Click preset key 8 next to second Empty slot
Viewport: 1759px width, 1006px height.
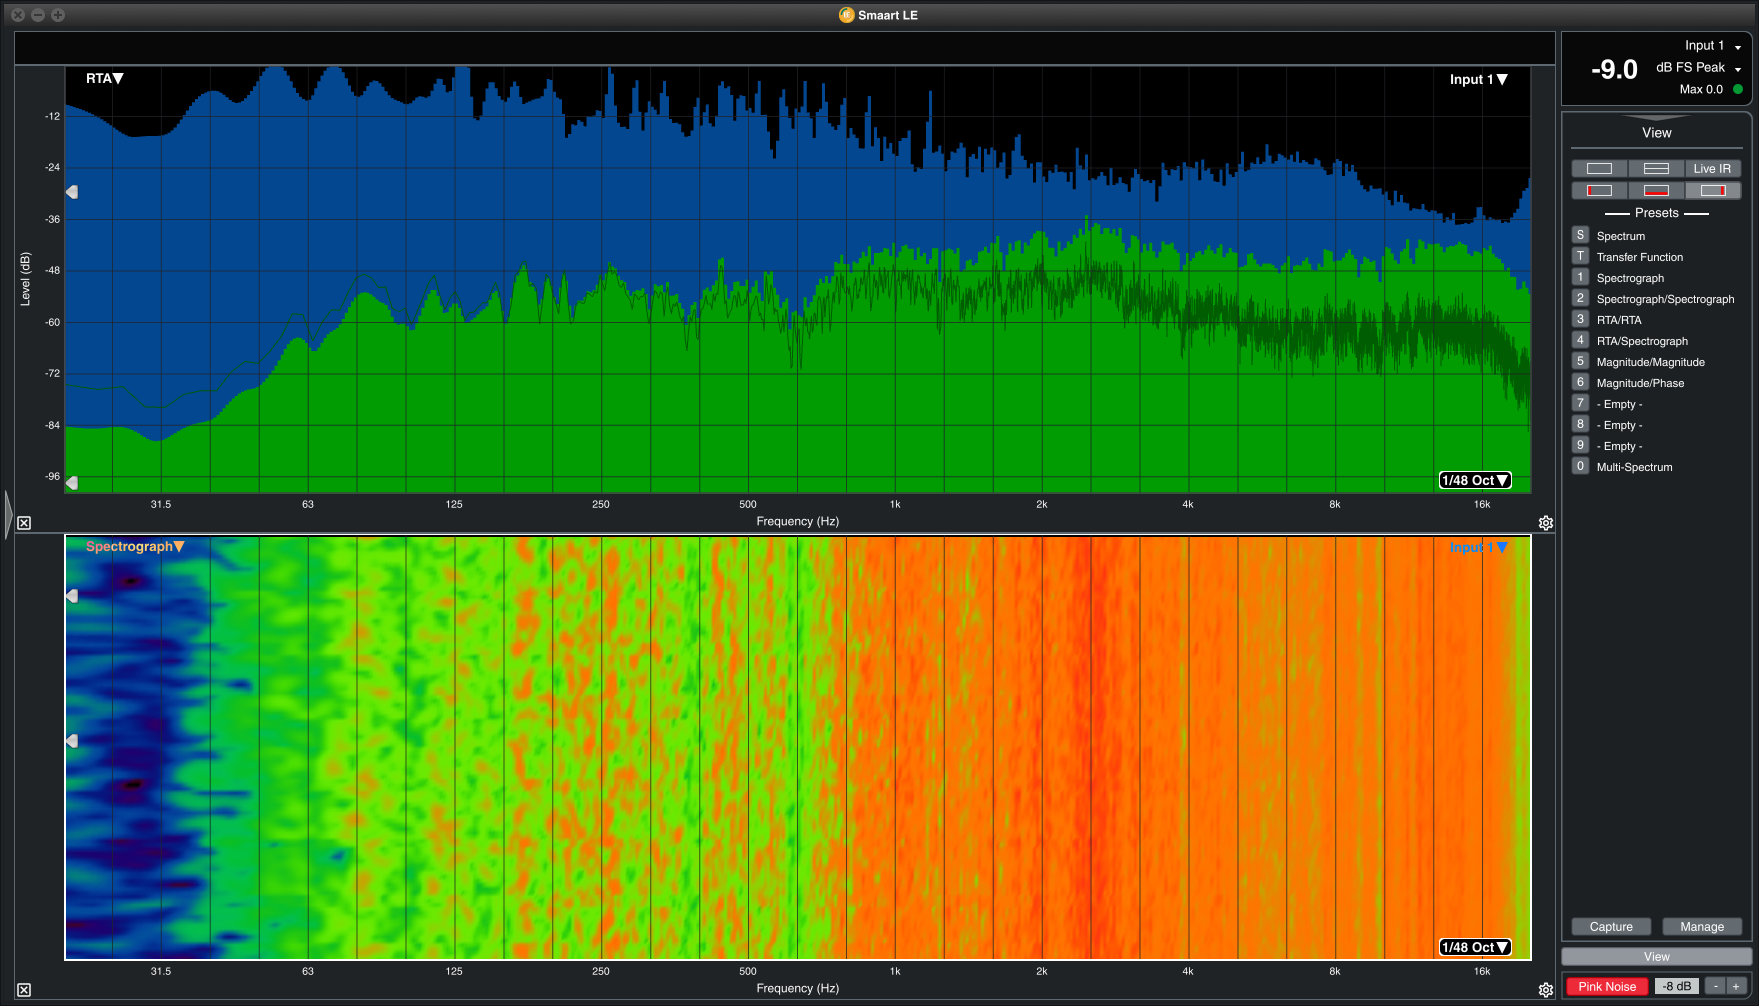tap(1580, 424)
